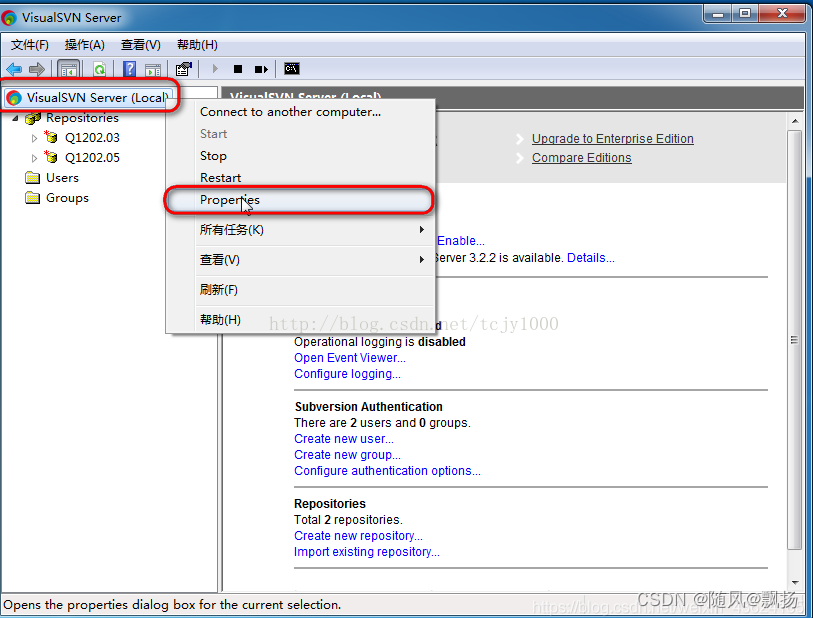This screenshot has width=813, height=618.
Task: Click Create new repository... link
Action: [x=358, y=536]
